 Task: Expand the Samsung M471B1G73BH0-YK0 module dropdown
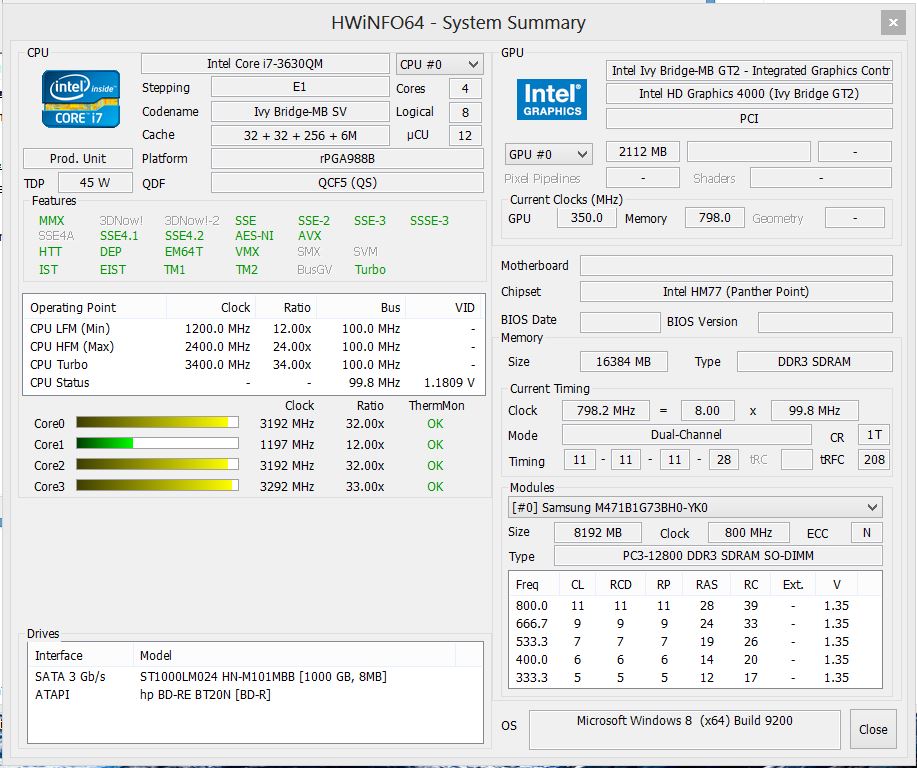[695, 507]
